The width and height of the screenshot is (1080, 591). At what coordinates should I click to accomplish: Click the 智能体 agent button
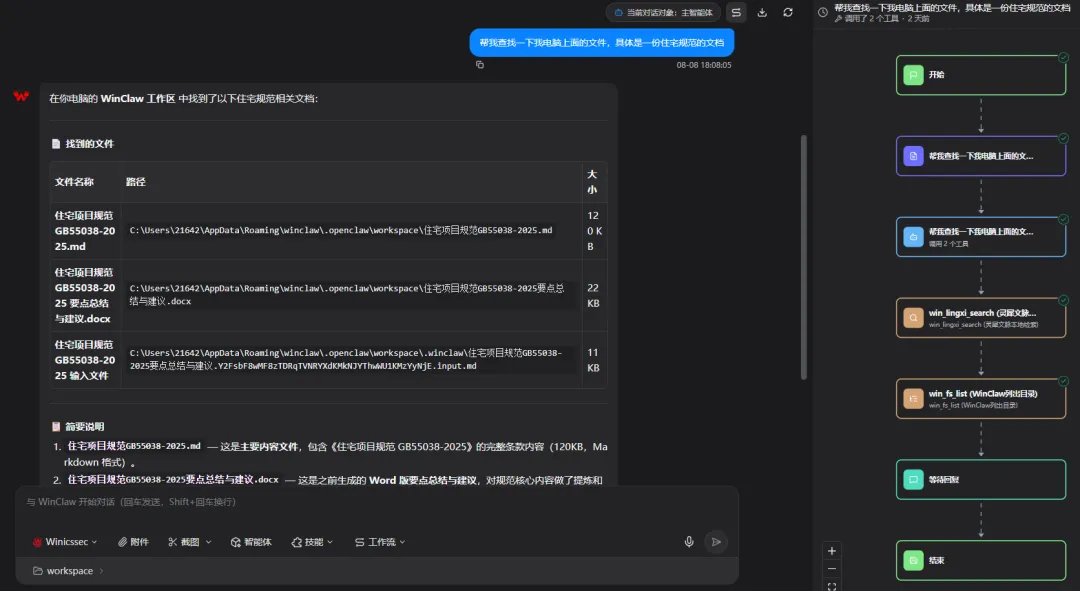pyautogui.click(x=251, y=542)
